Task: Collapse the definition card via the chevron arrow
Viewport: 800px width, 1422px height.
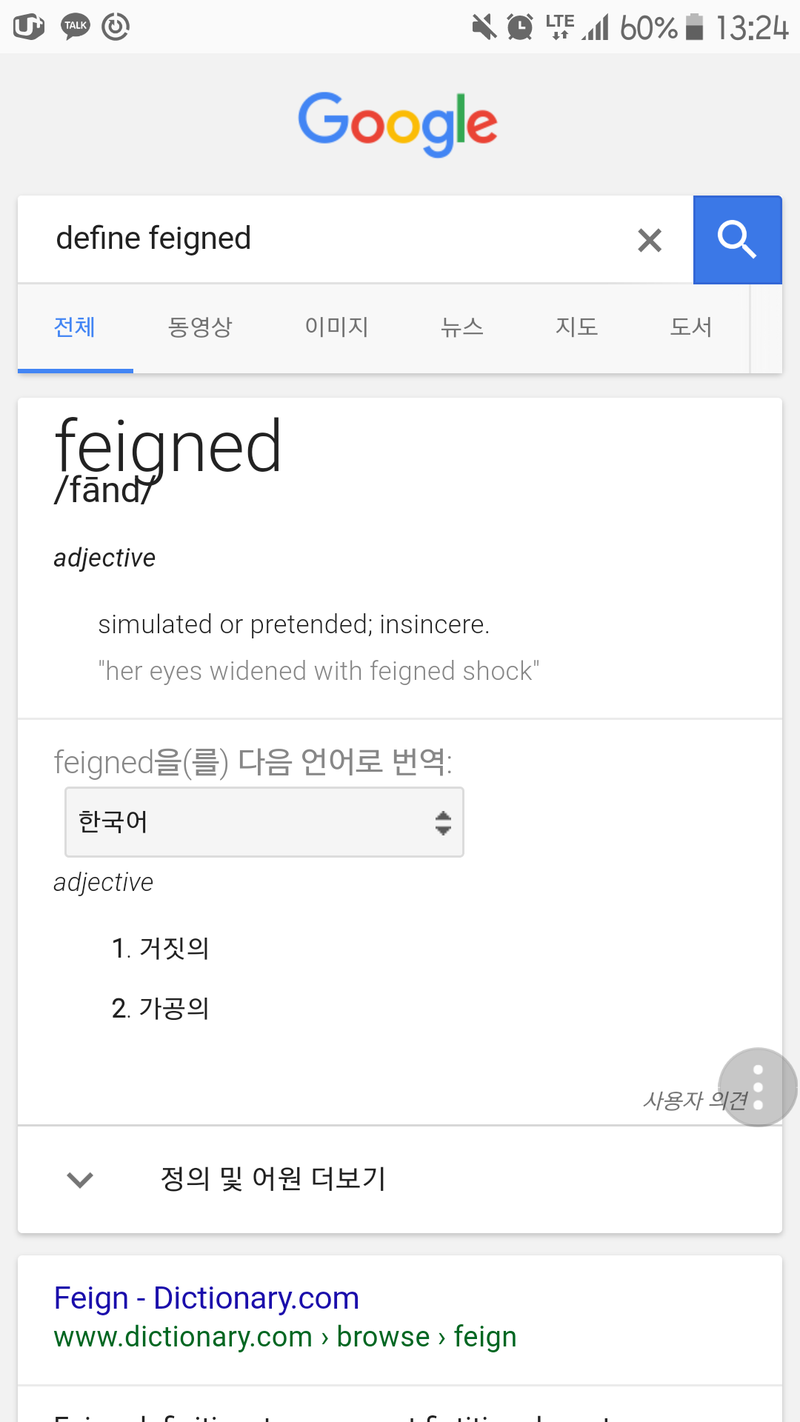Action: pos(79,1179)
